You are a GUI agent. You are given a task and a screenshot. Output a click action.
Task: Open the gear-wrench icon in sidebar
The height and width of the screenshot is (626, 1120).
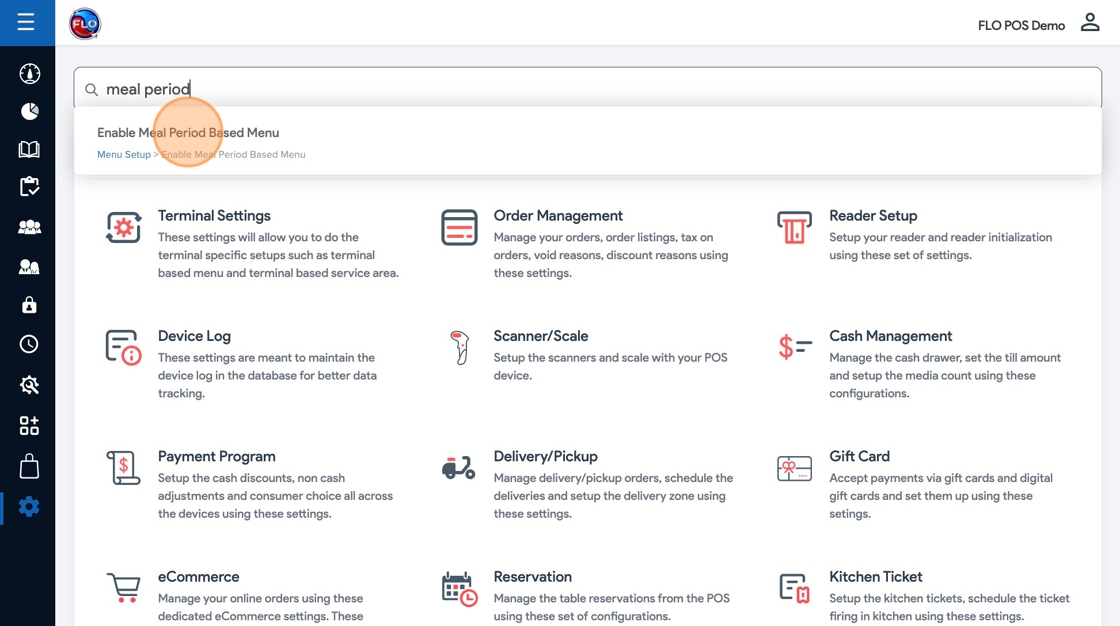(x=29, y=385)
